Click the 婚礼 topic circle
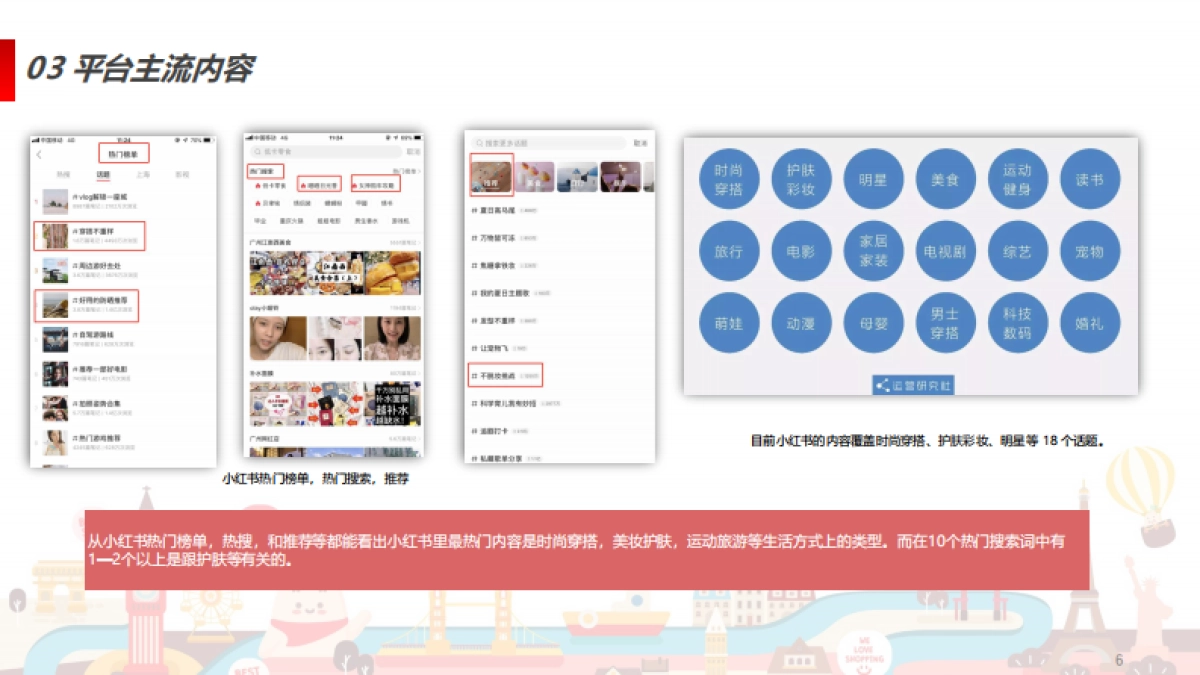Screen dimensions: 1200x675 pos(1090,323)
